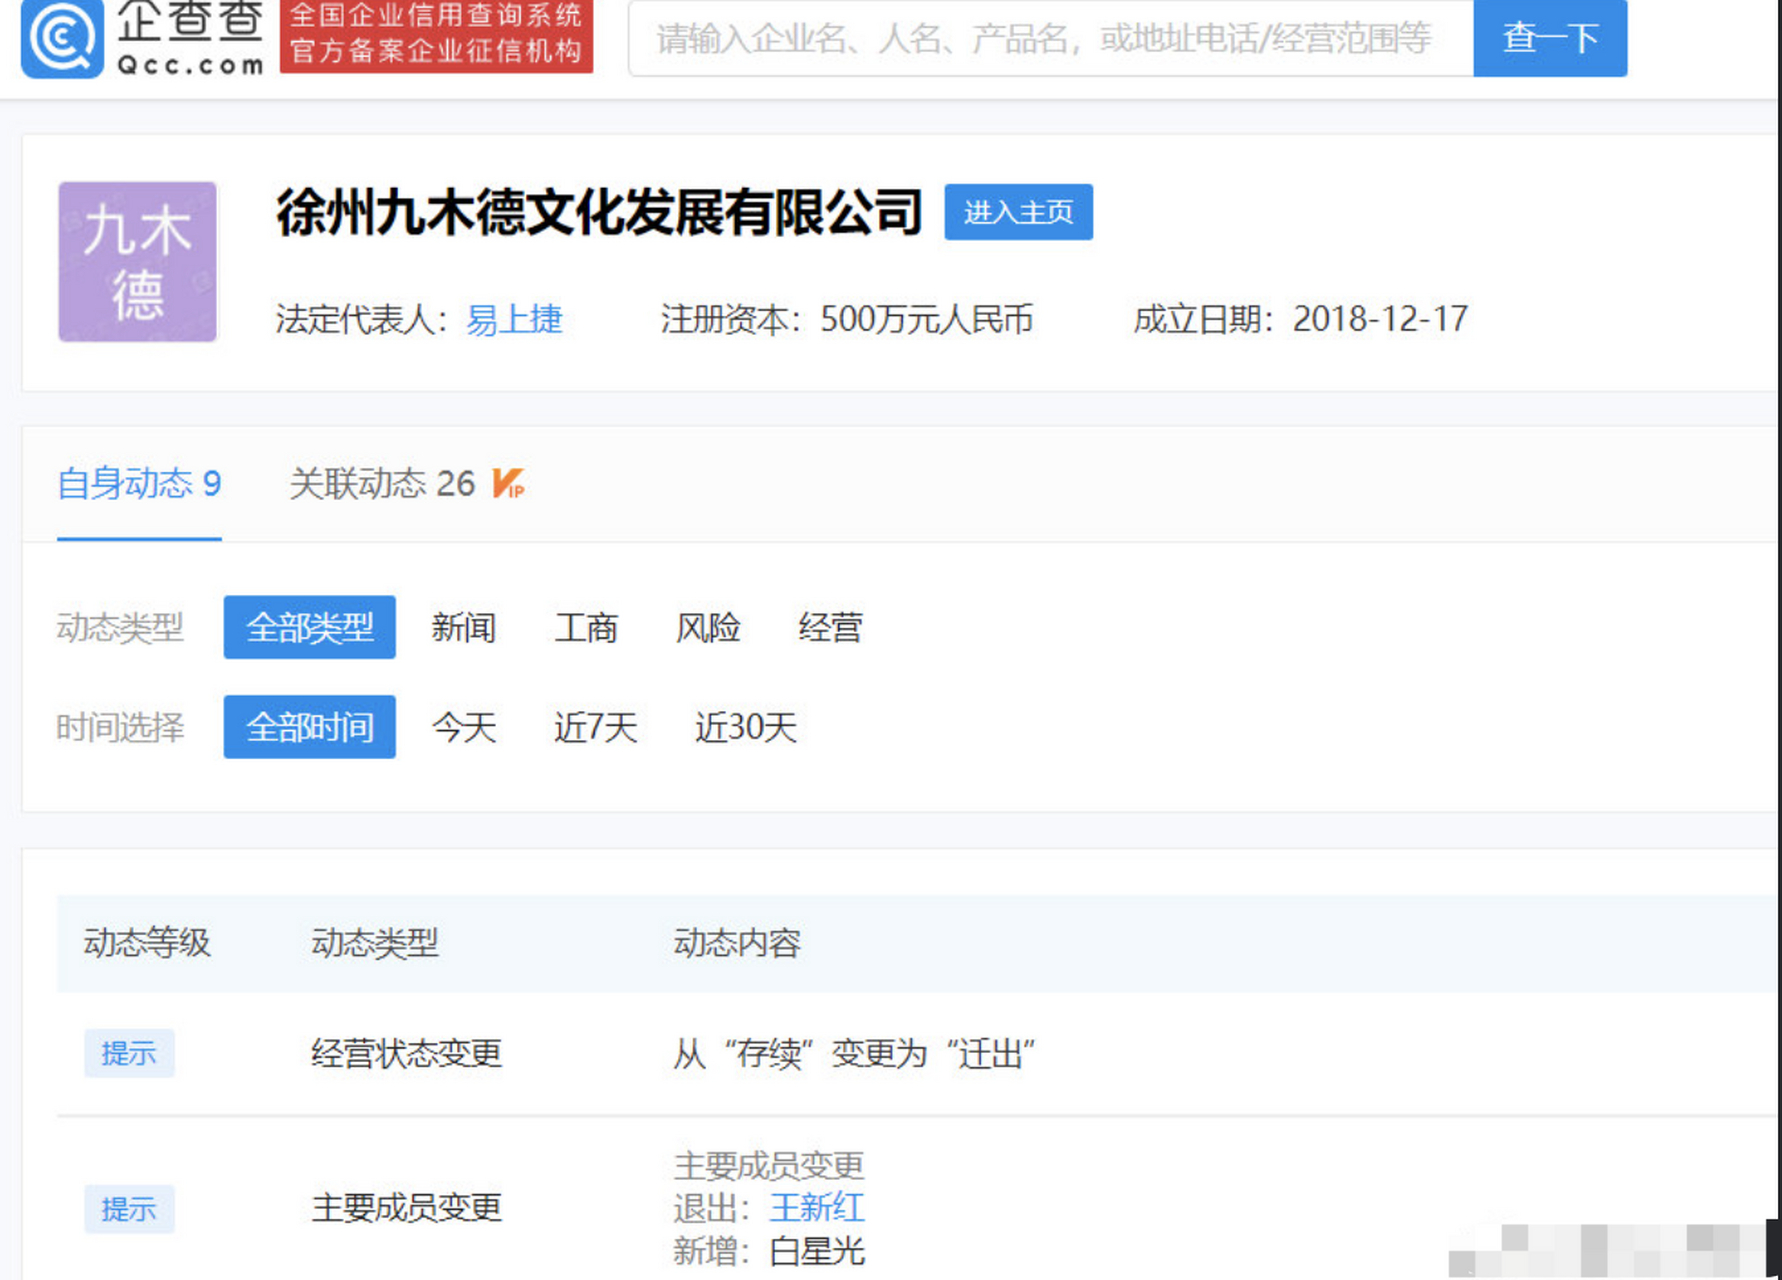The width and height of the screenshot is (1782, 1280).
Task: Filter dynamics by 经营
Action: 830,628
